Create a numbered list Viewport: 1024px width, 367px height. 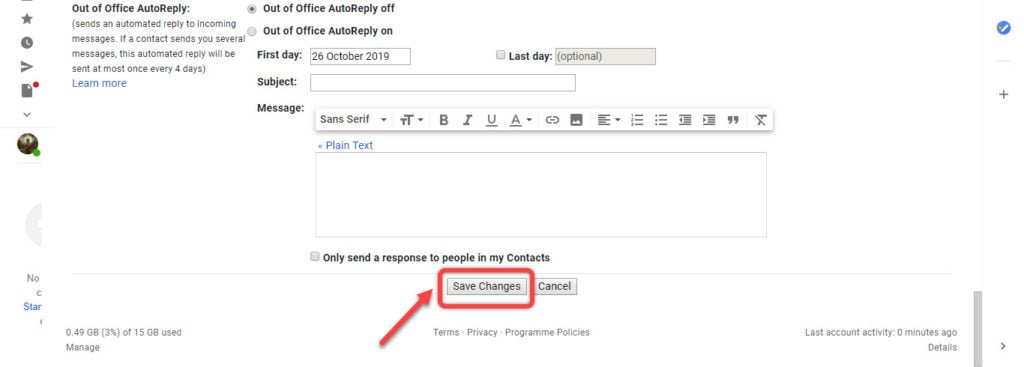[637, 120]
